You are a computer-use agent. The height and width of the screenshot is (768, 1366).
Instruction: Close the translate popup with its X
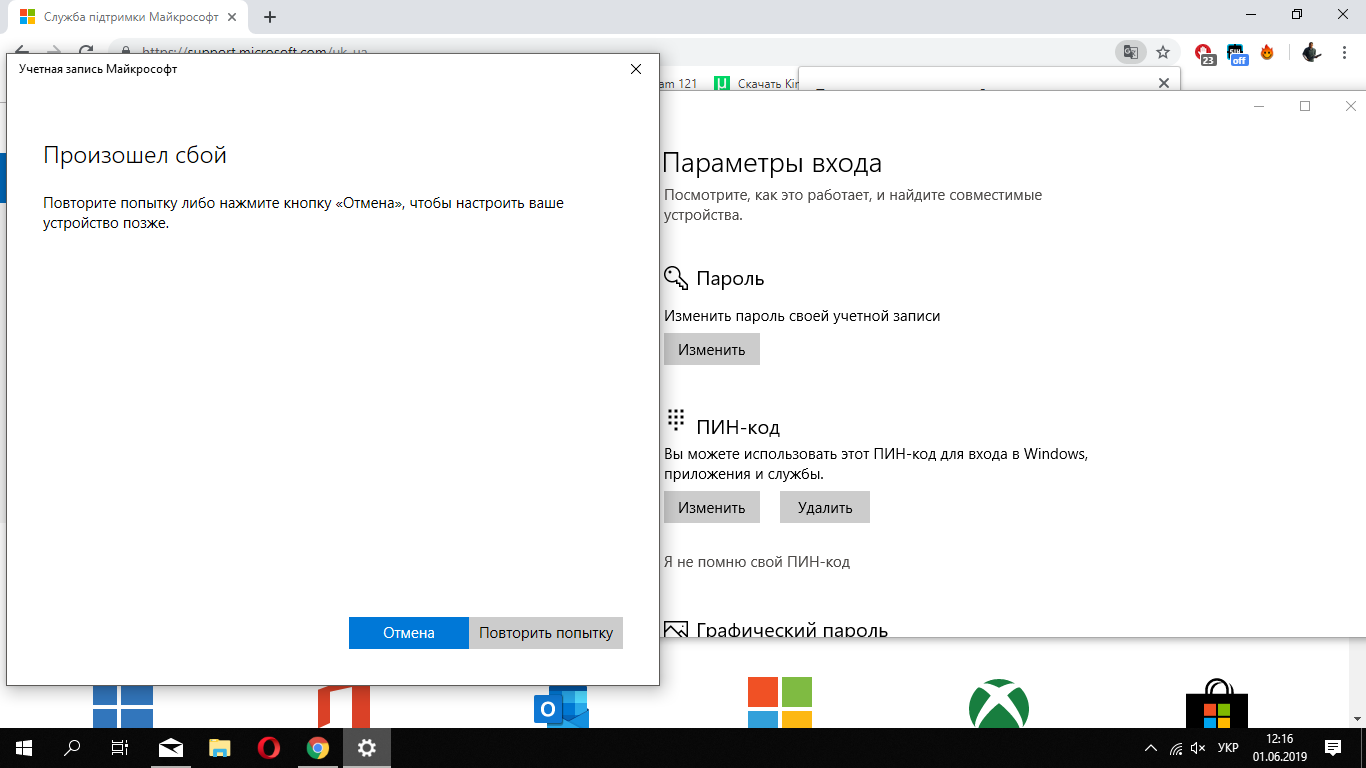click(x=1163, y=83)
